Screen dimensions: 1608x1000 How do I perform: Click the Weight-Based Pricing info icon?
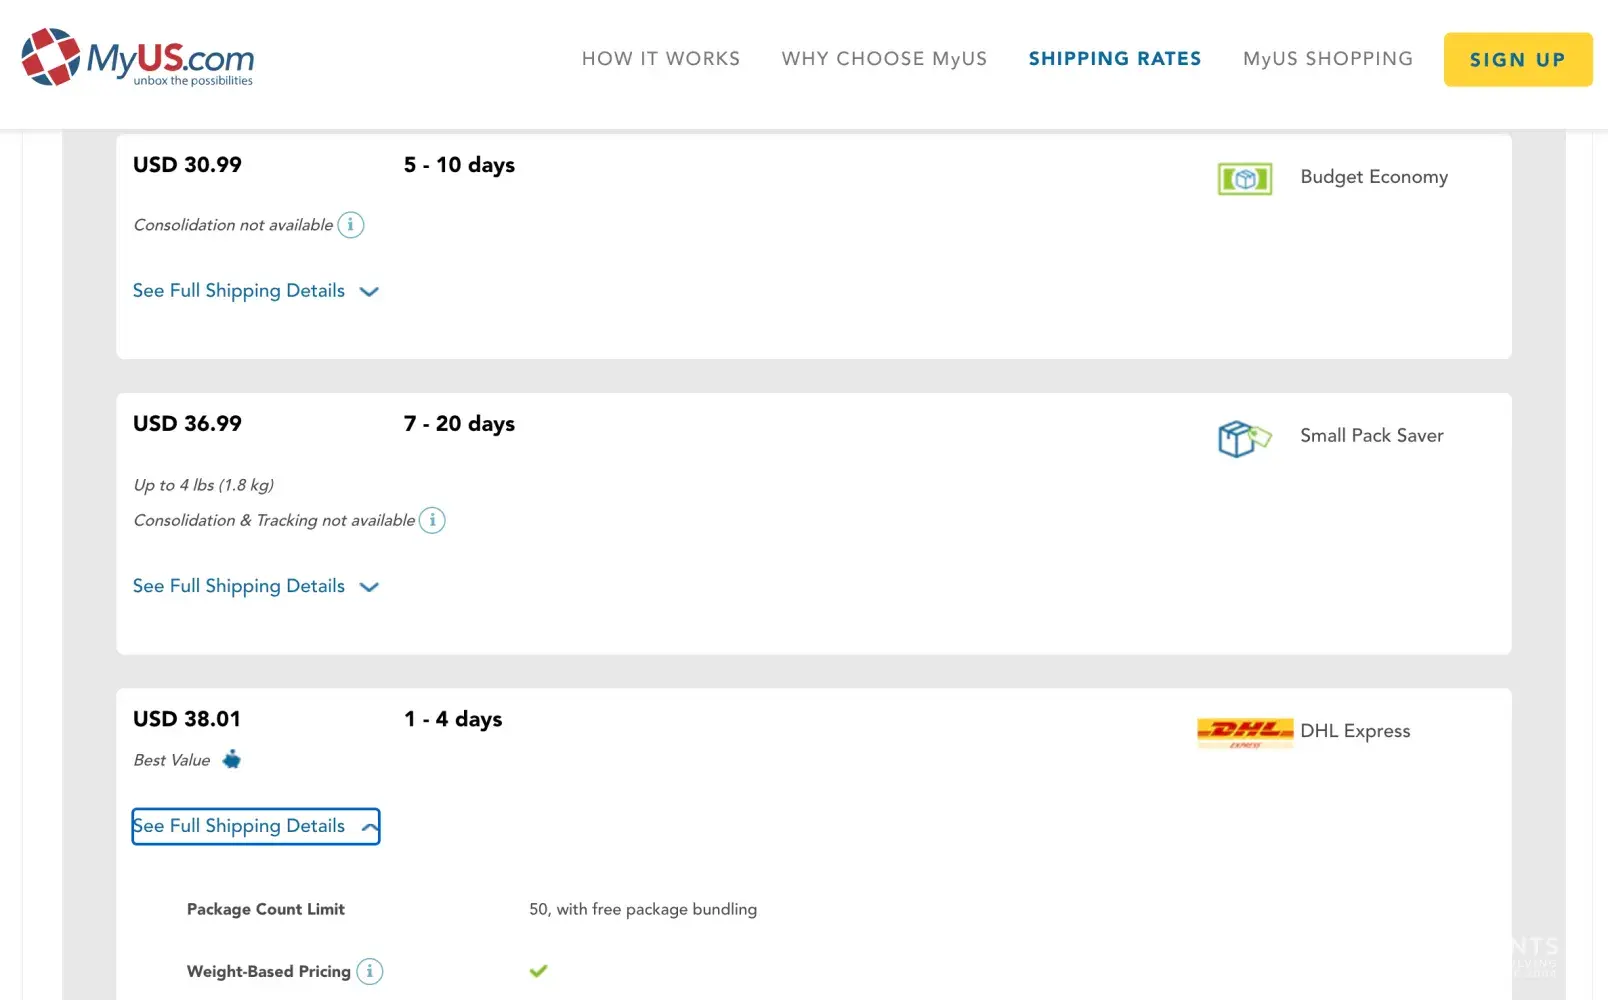click(370, 971)
